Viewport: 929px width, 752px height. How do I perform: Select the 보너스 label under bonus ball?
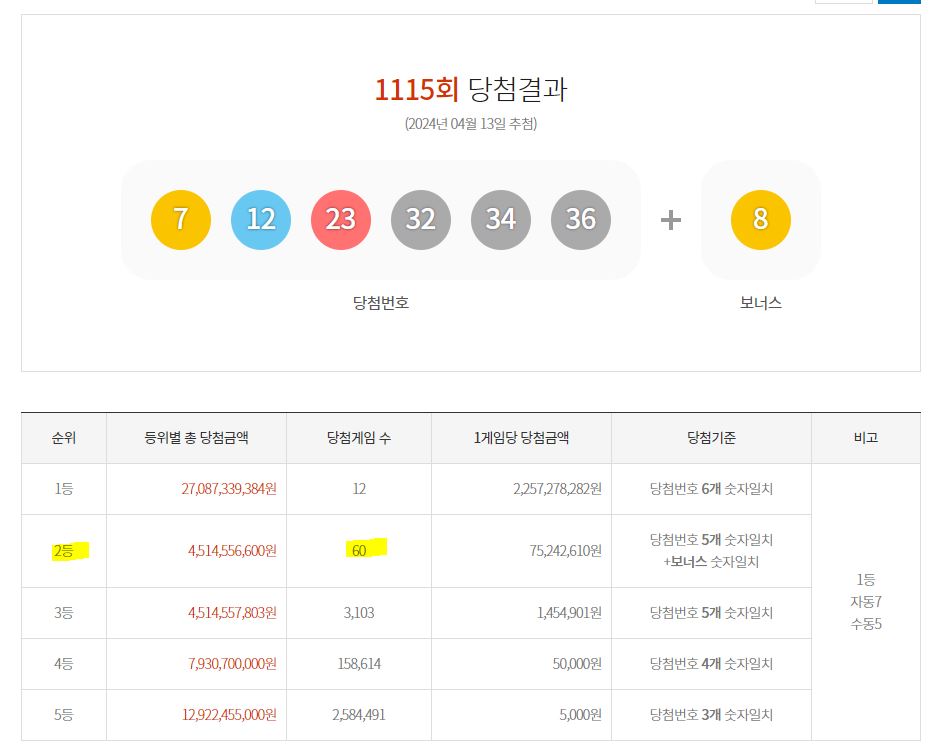coord(760,303)
